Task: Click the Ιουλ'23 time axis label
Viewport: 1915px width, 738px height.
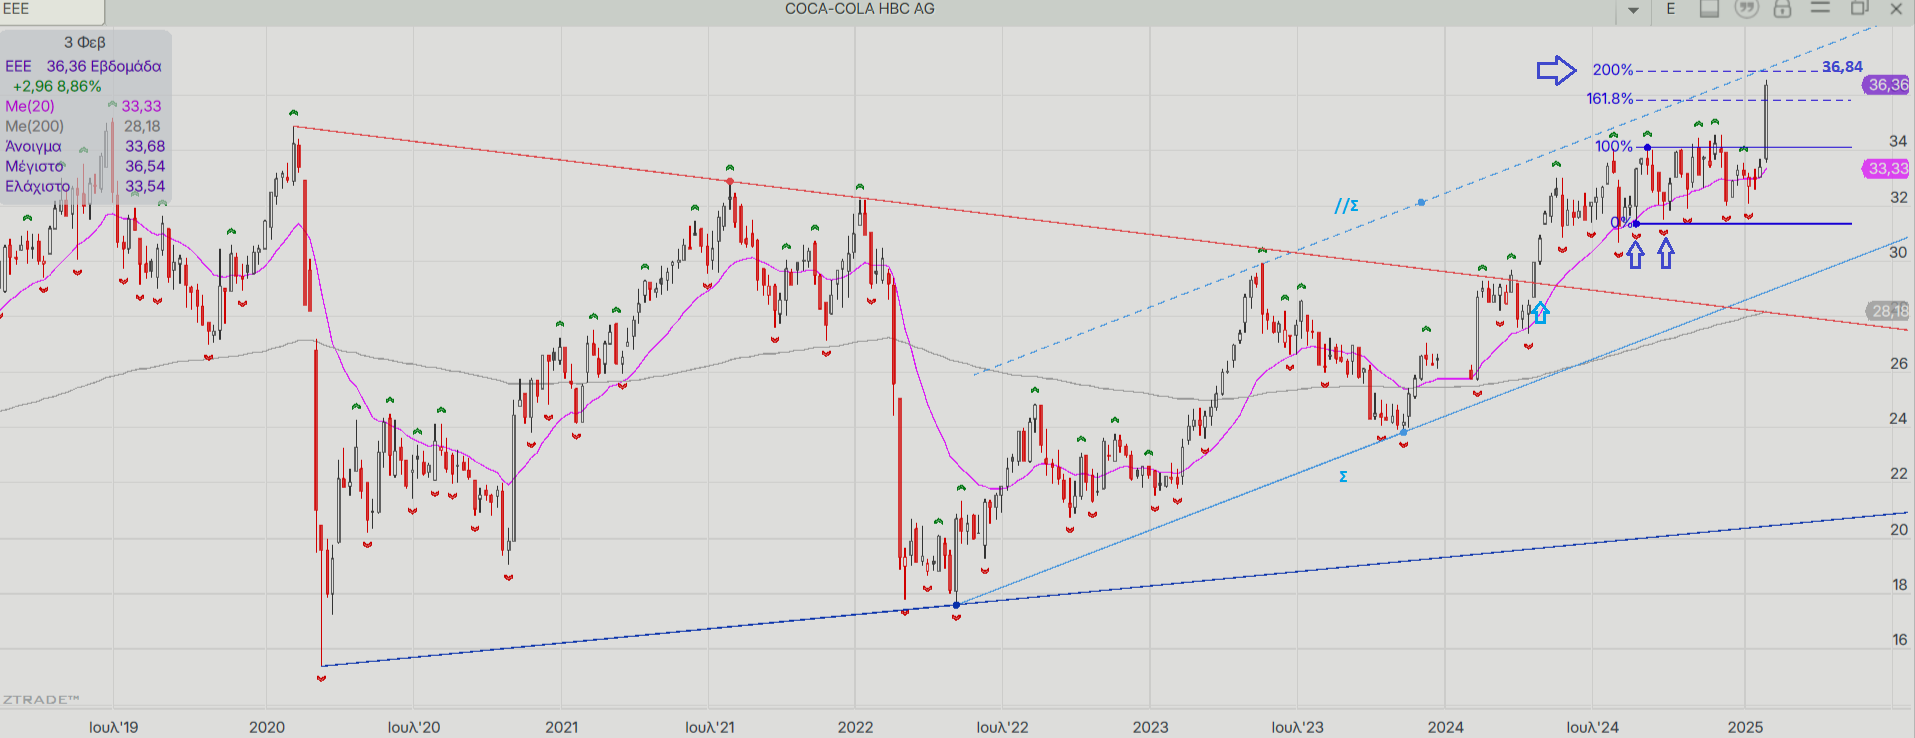Action: coord(1297,727)
